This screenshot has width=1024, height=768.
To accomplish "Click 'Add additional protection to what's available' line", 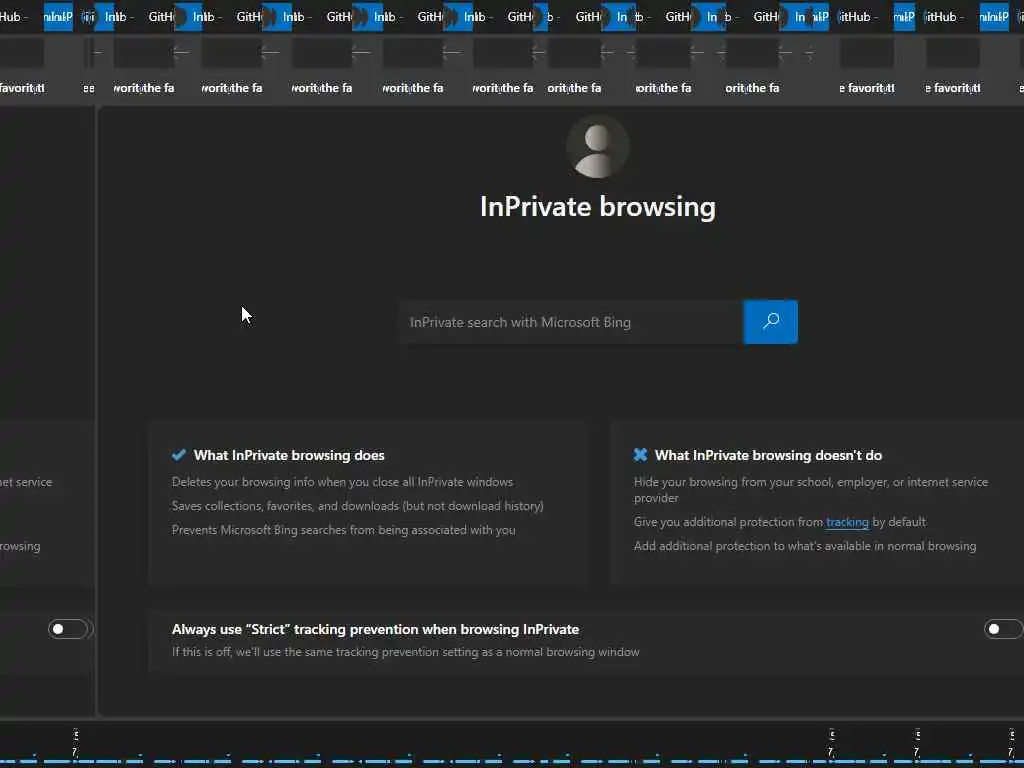I will (x=805, y=546).
